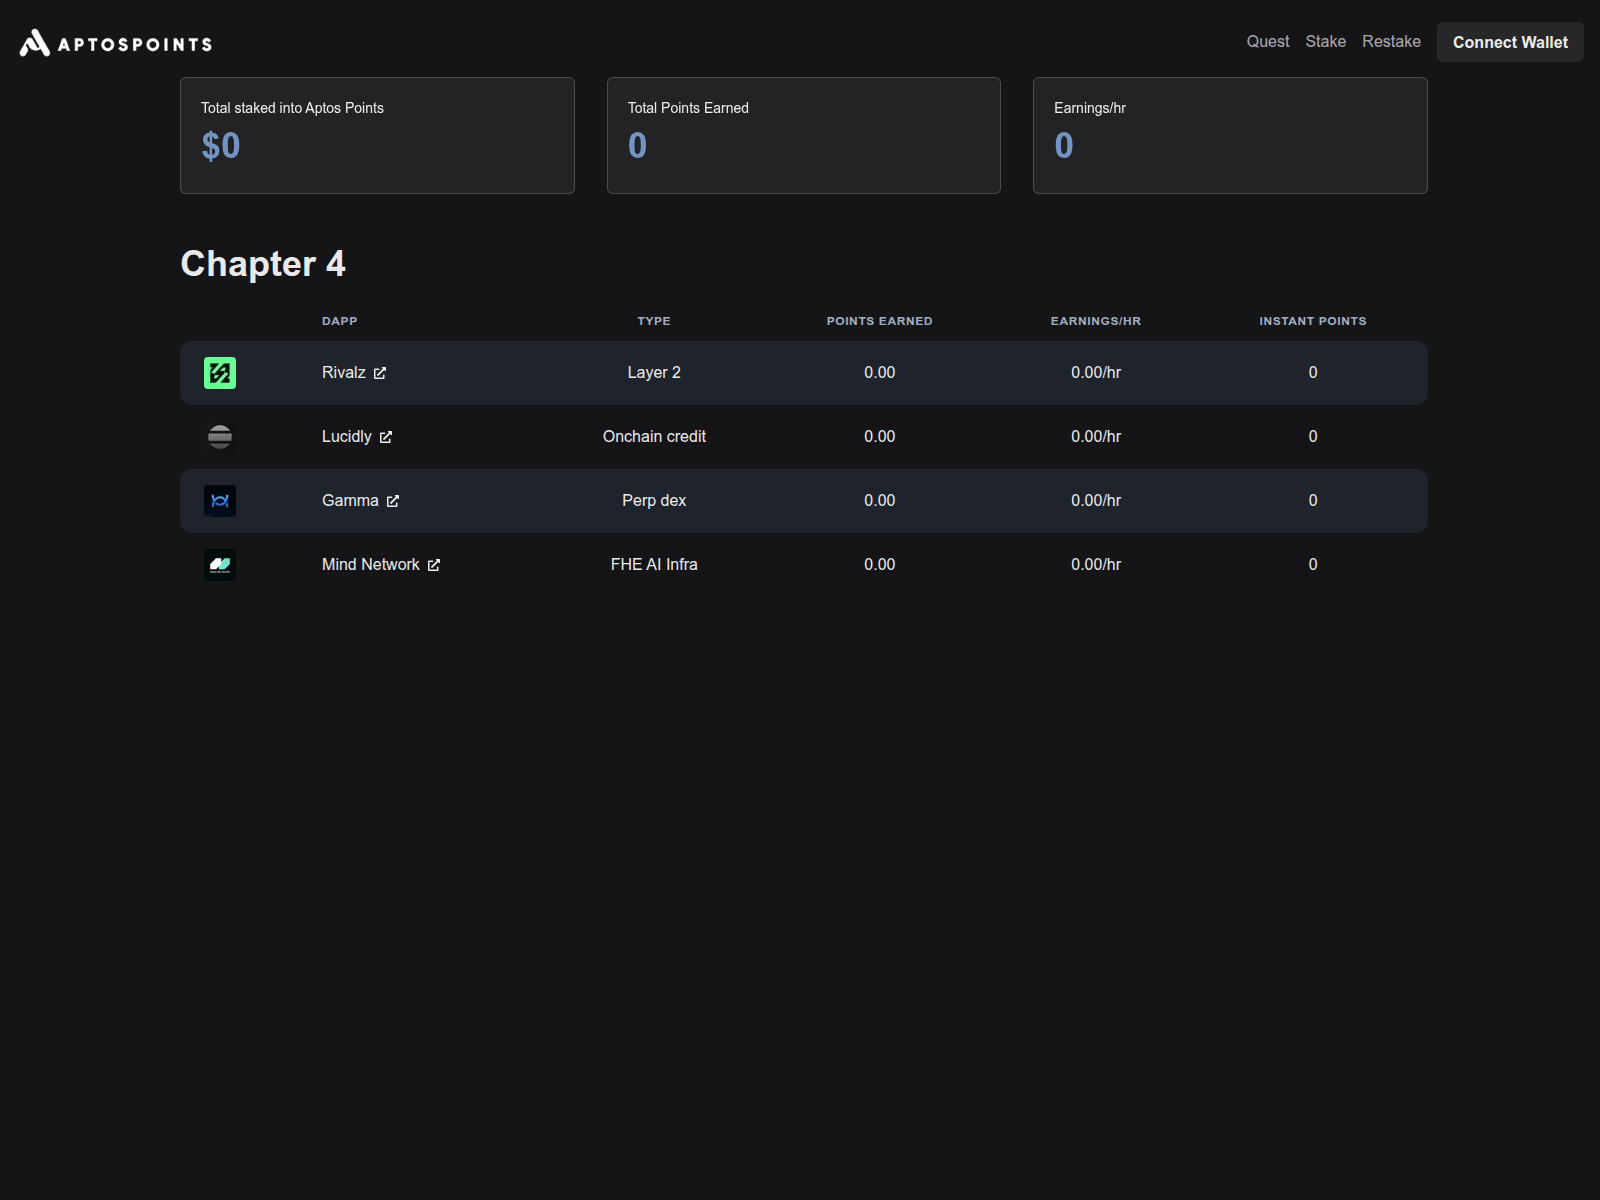Open Rivalz external link icon

380,373
